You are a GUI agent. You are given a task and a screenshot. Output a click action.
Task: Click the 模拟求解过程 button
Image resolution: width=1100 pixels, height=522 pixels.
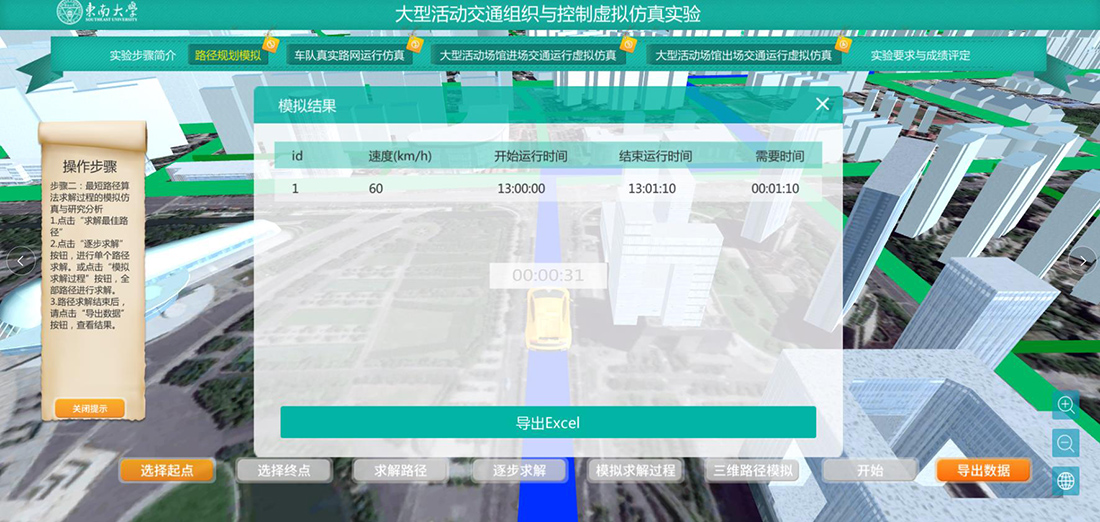tap(635, 471)
